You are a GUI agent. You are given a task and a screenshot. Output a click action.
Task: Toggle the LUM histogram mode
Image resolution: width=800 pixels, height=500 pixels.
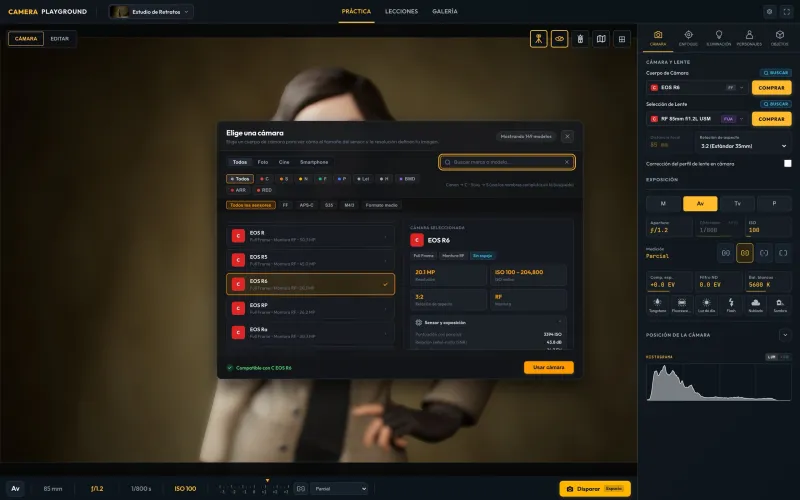click(x=771, y=357)
